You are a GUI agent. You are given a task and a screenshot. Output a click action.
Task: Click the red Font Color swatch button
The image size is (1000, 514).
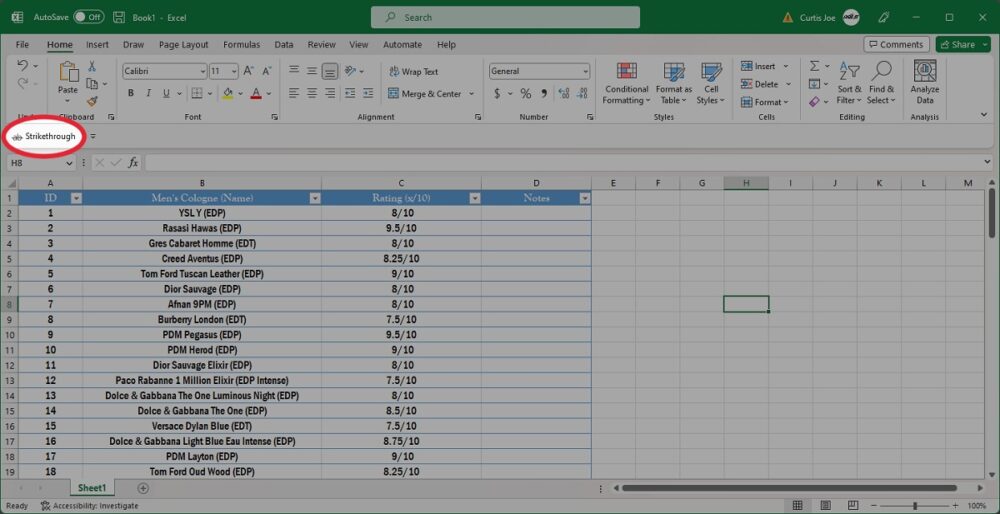[255, 94]
